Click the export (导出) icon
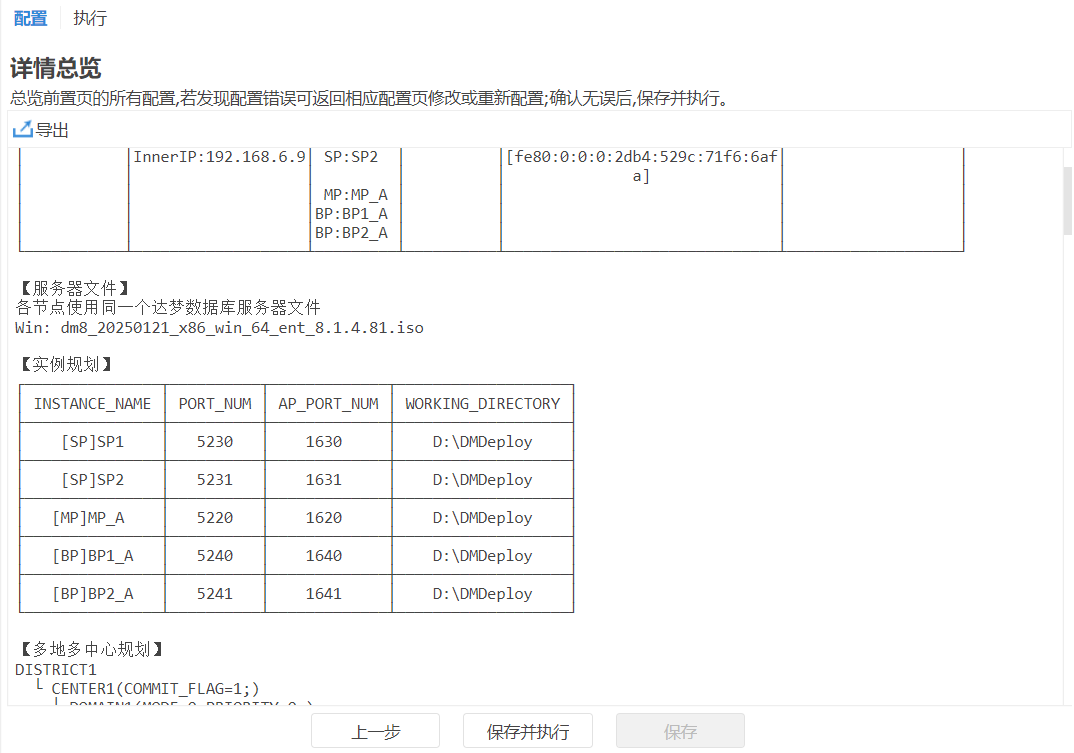Image resolution: width=1074 pixels, height=753 pixels. coord(22,130)
